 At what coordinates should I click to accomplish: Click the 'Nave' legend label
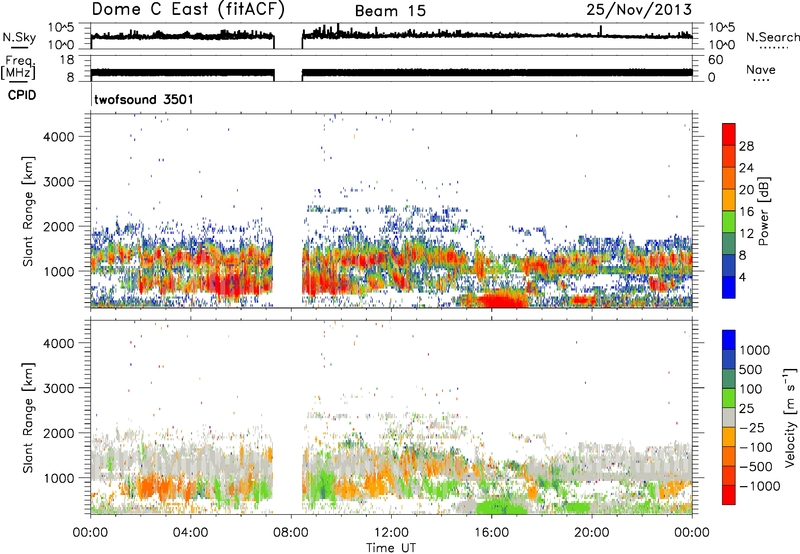(761, 69)
